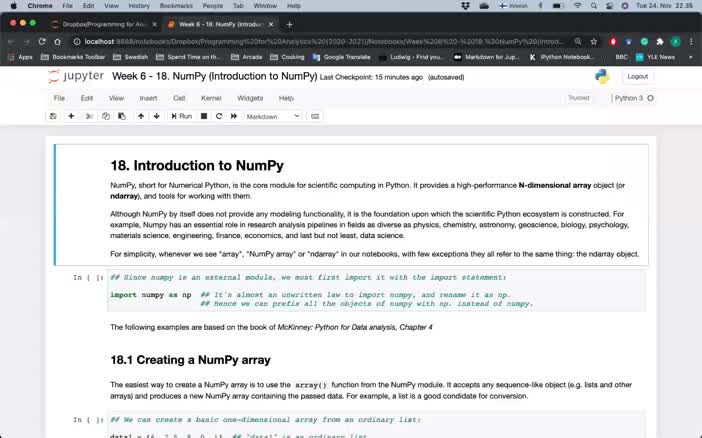Go back in browser history
The width and height of the screenshot is (702, 438).
point(11,42)
